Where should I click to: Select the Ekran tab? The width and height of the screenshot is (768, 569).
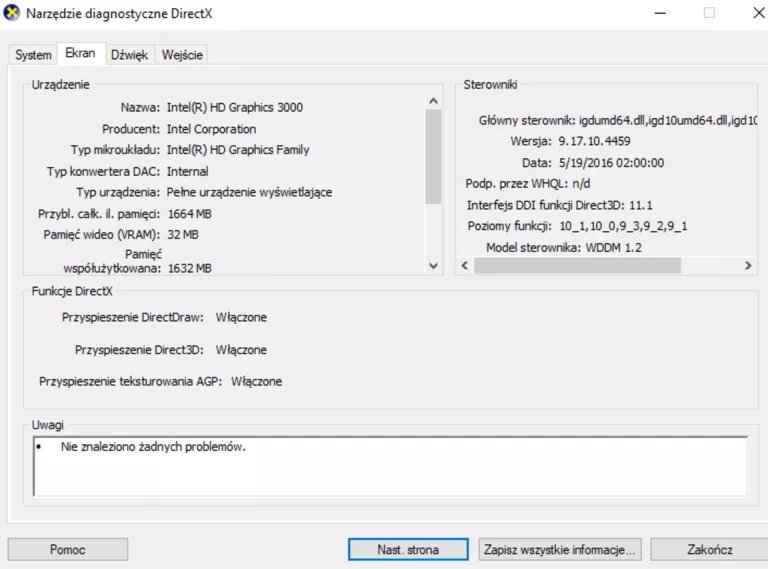click(81, 53)
